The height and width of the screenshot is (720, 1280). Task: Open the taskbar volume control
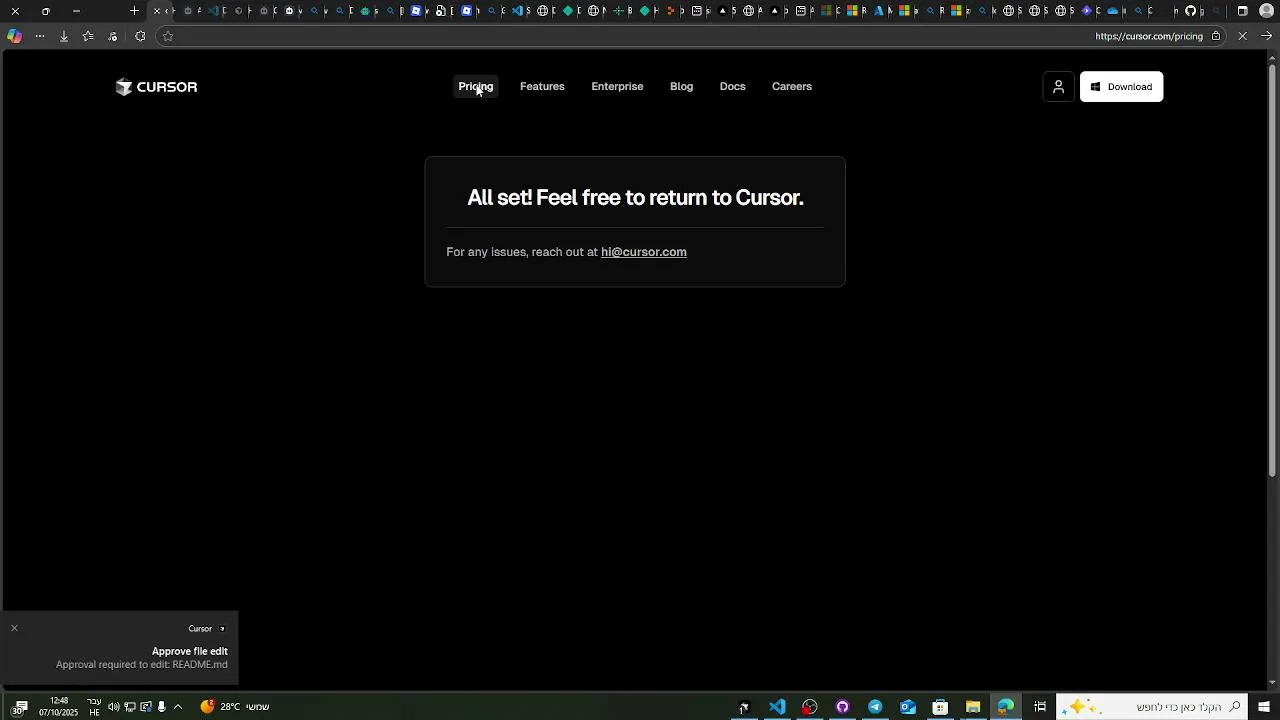pyautogui.click(x=113, y=707)
